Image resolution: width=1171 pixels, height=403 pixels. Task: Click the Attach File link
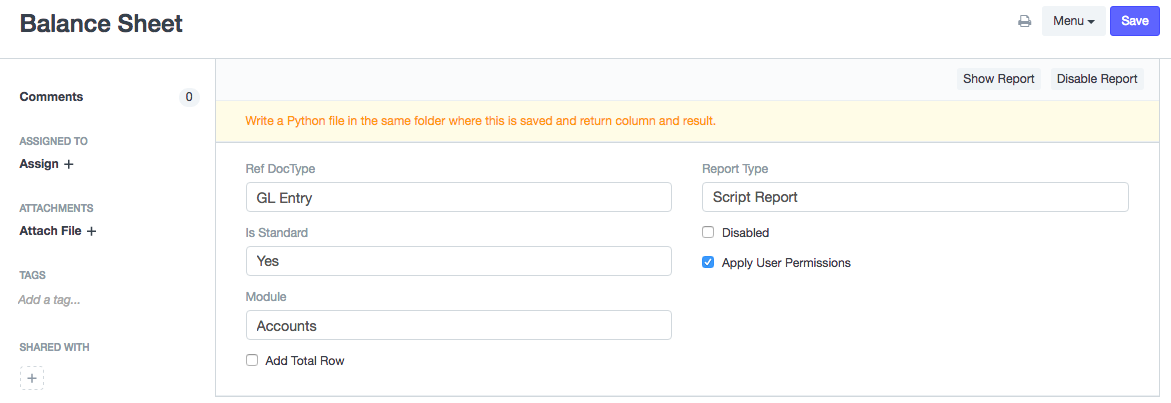tap(50, 231)
